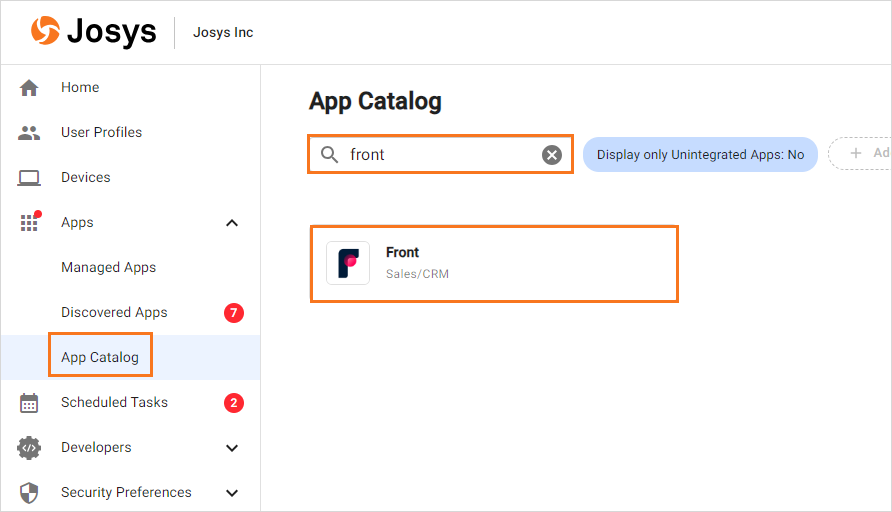Click the search magnifier icon
892x512 pixels.
pyautogui.click(x=329, y=154)
